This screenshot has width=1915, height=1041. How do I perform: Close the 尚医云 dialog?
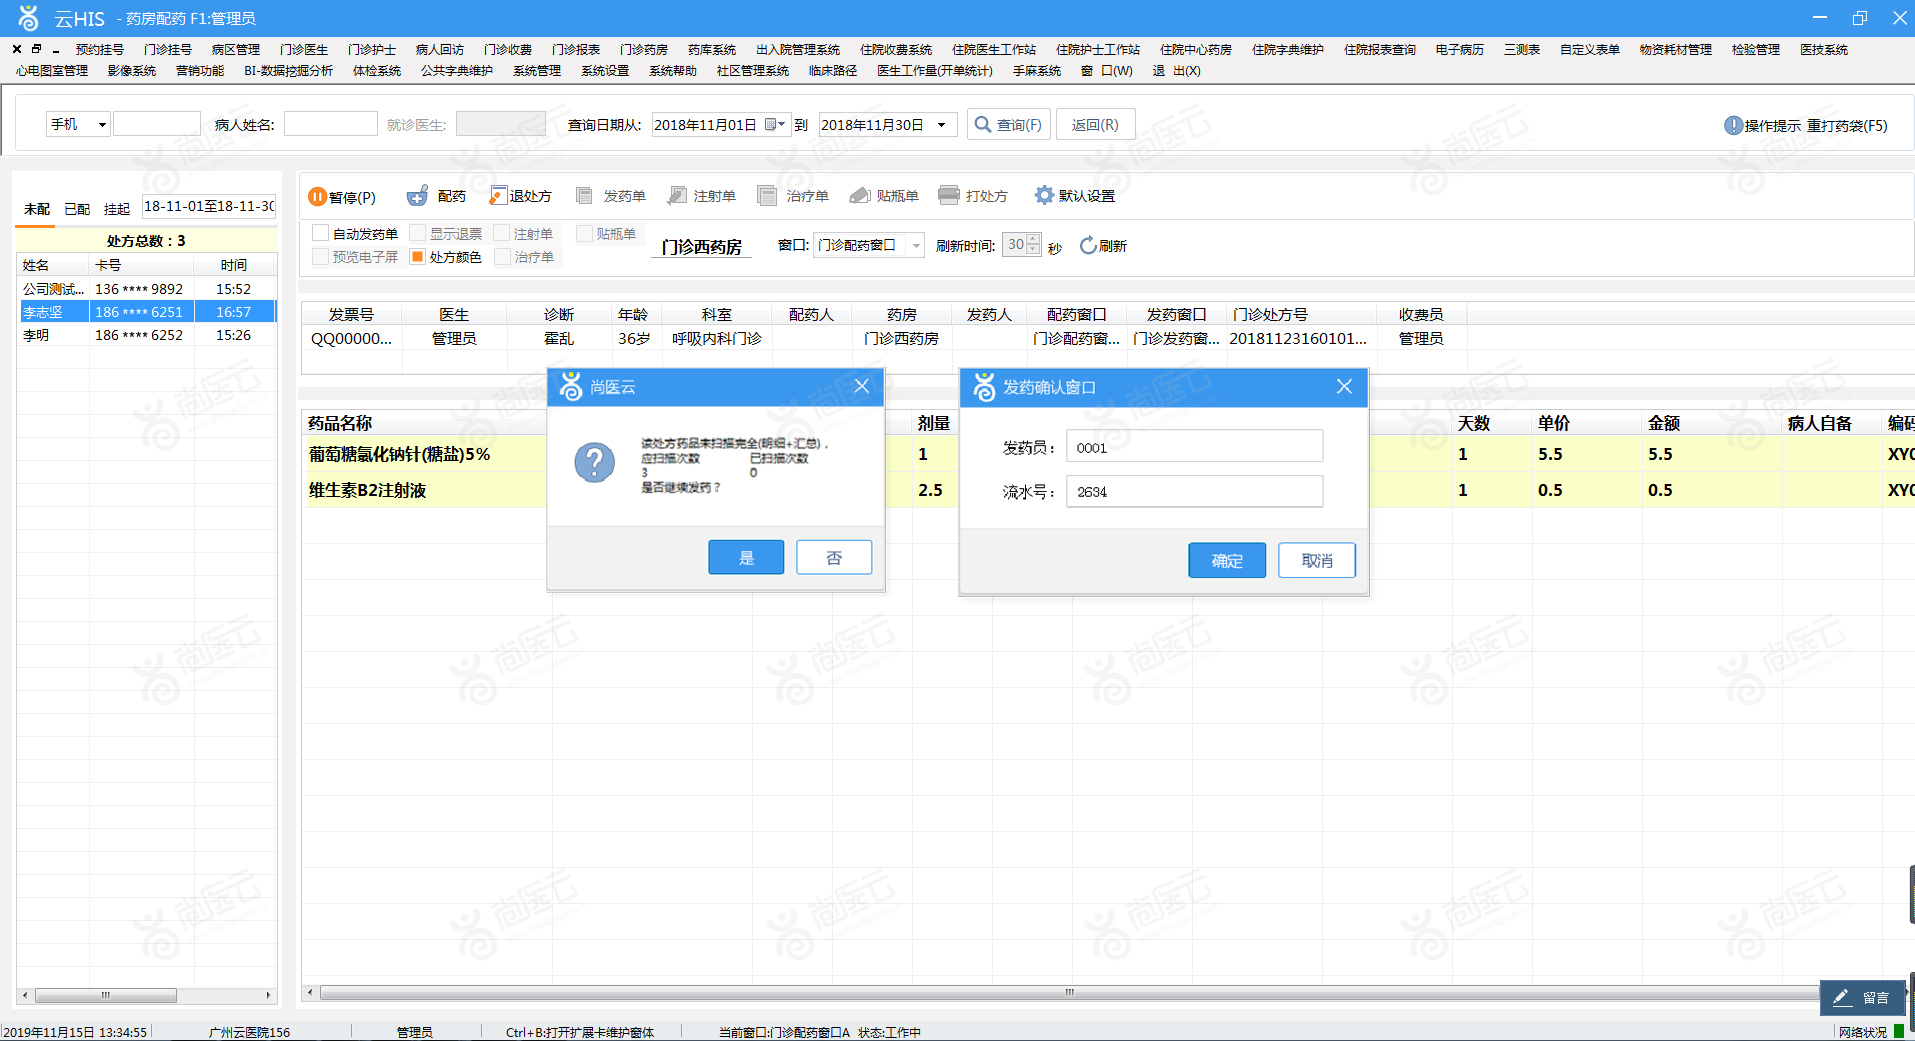(861, 386)
